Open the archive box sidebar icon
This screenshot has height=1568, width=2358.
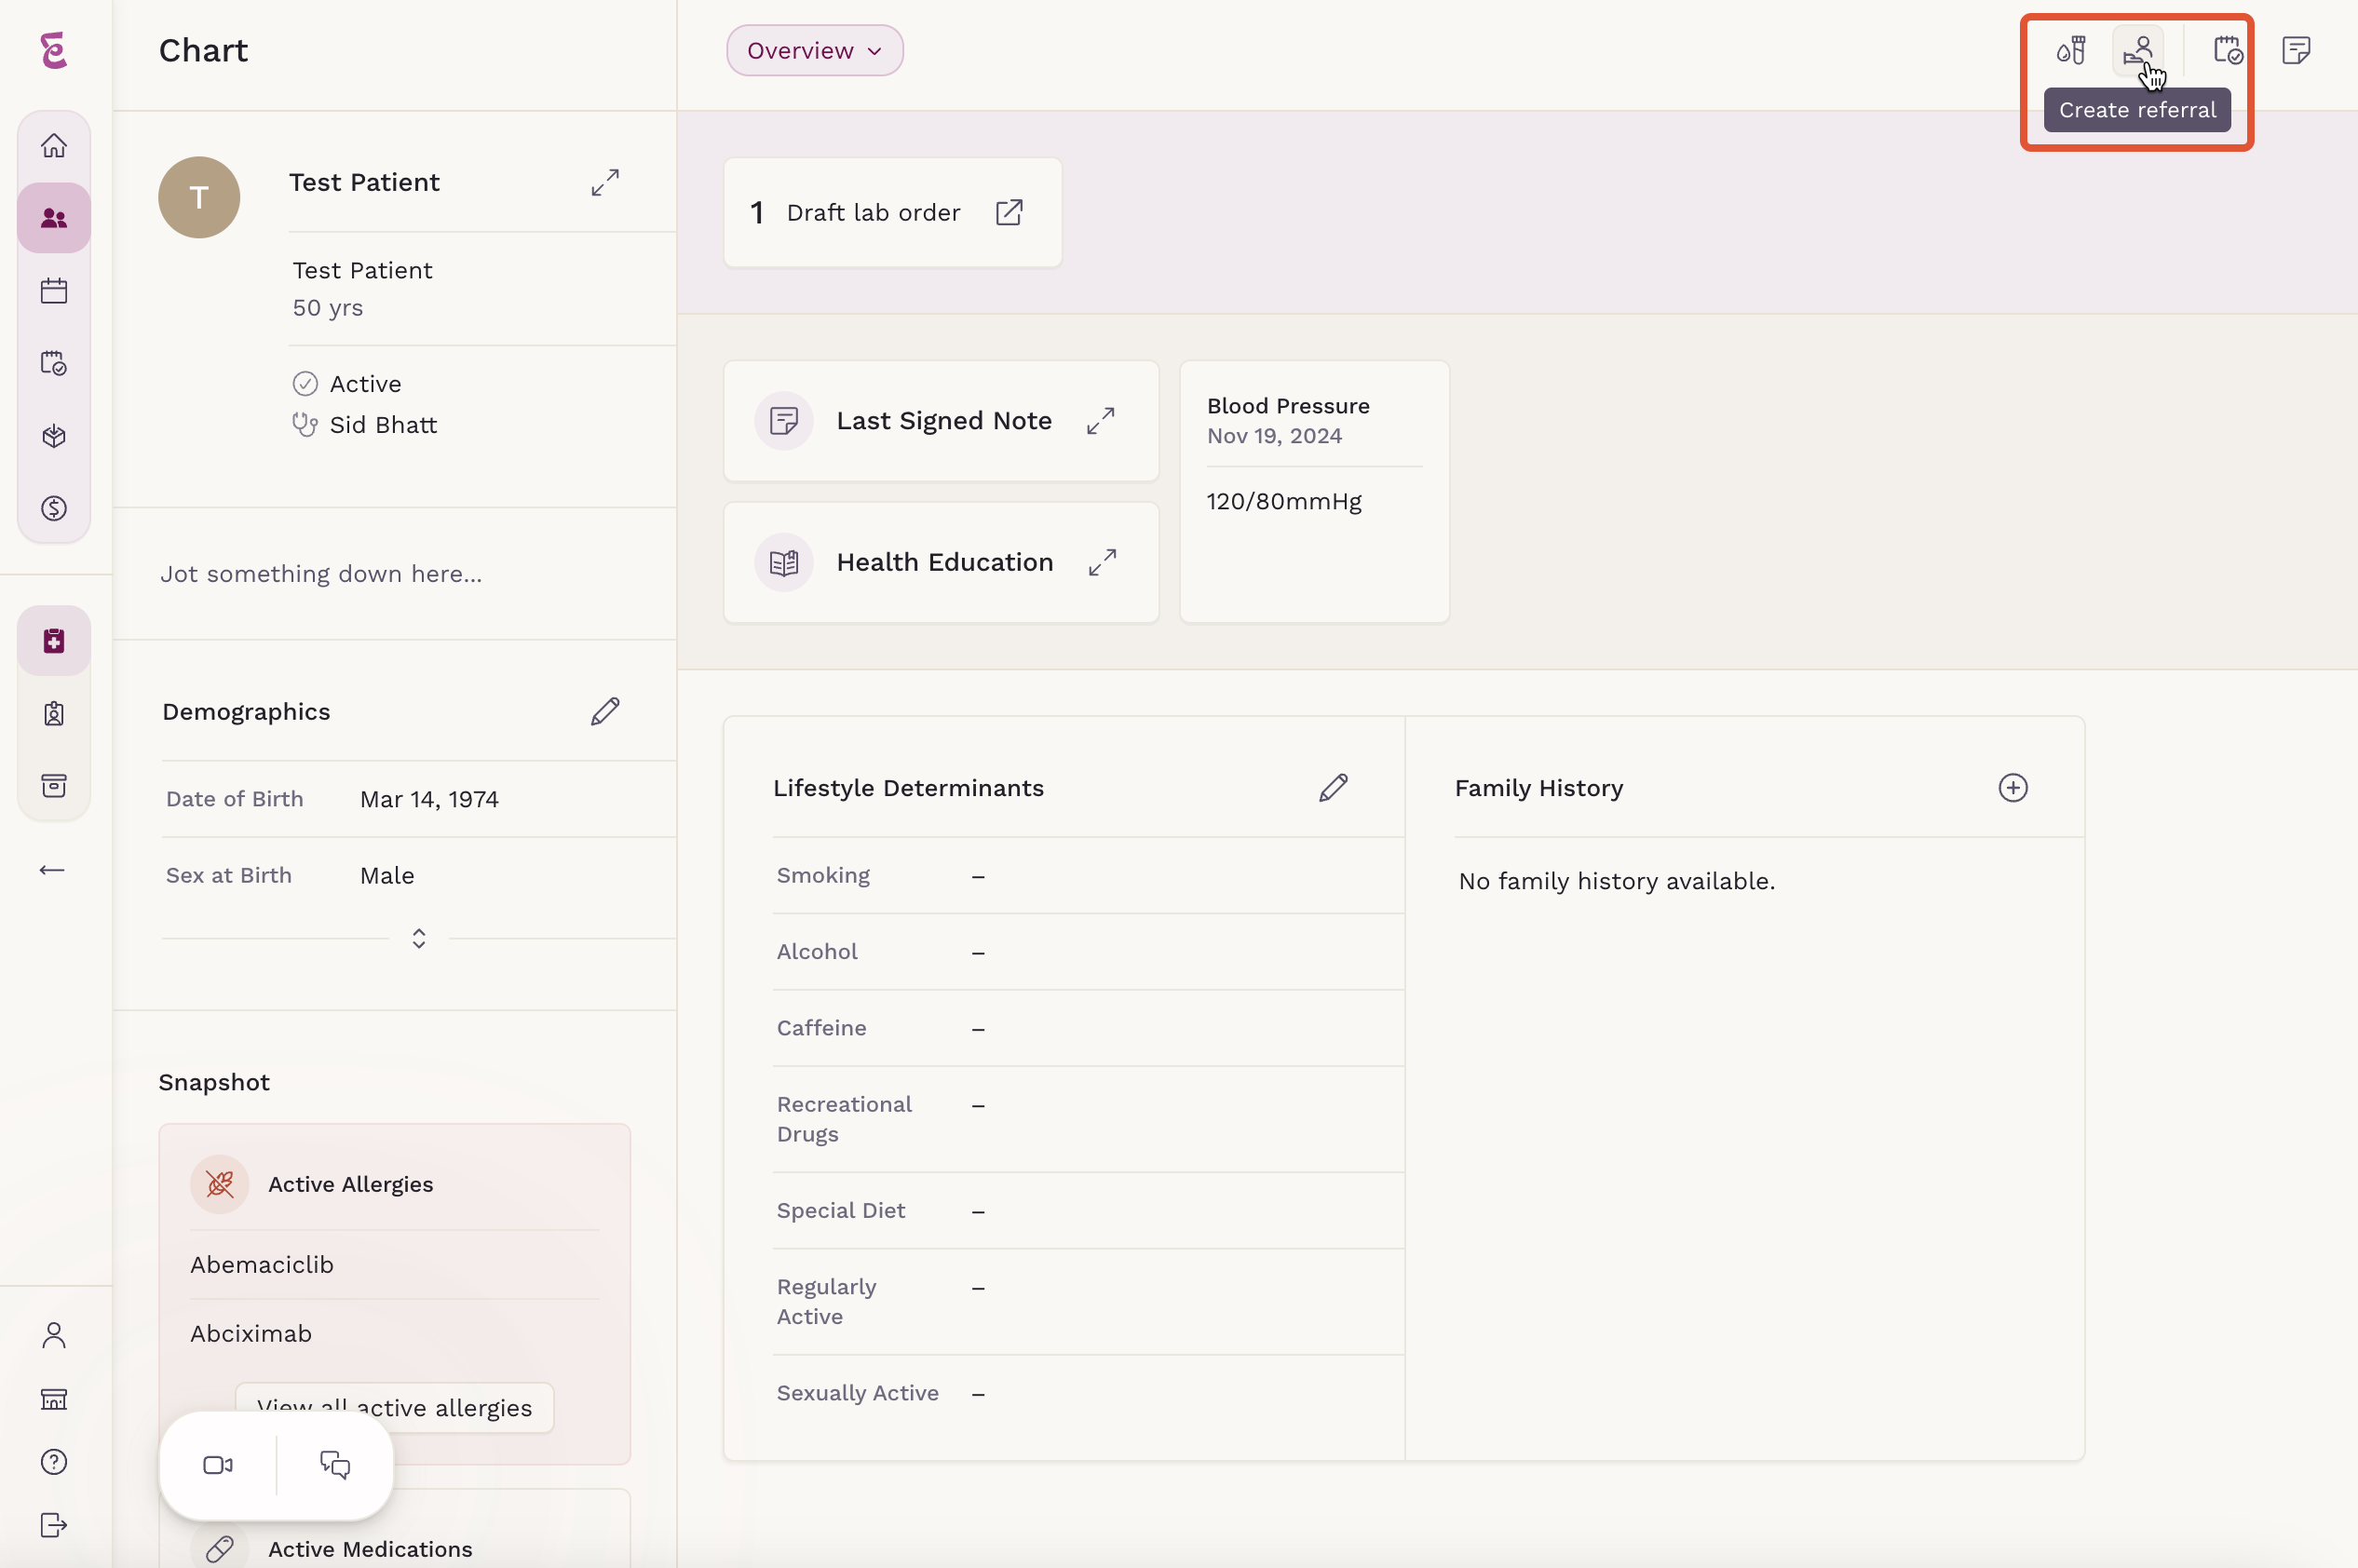pyautogui.click(x=54, y=785)
